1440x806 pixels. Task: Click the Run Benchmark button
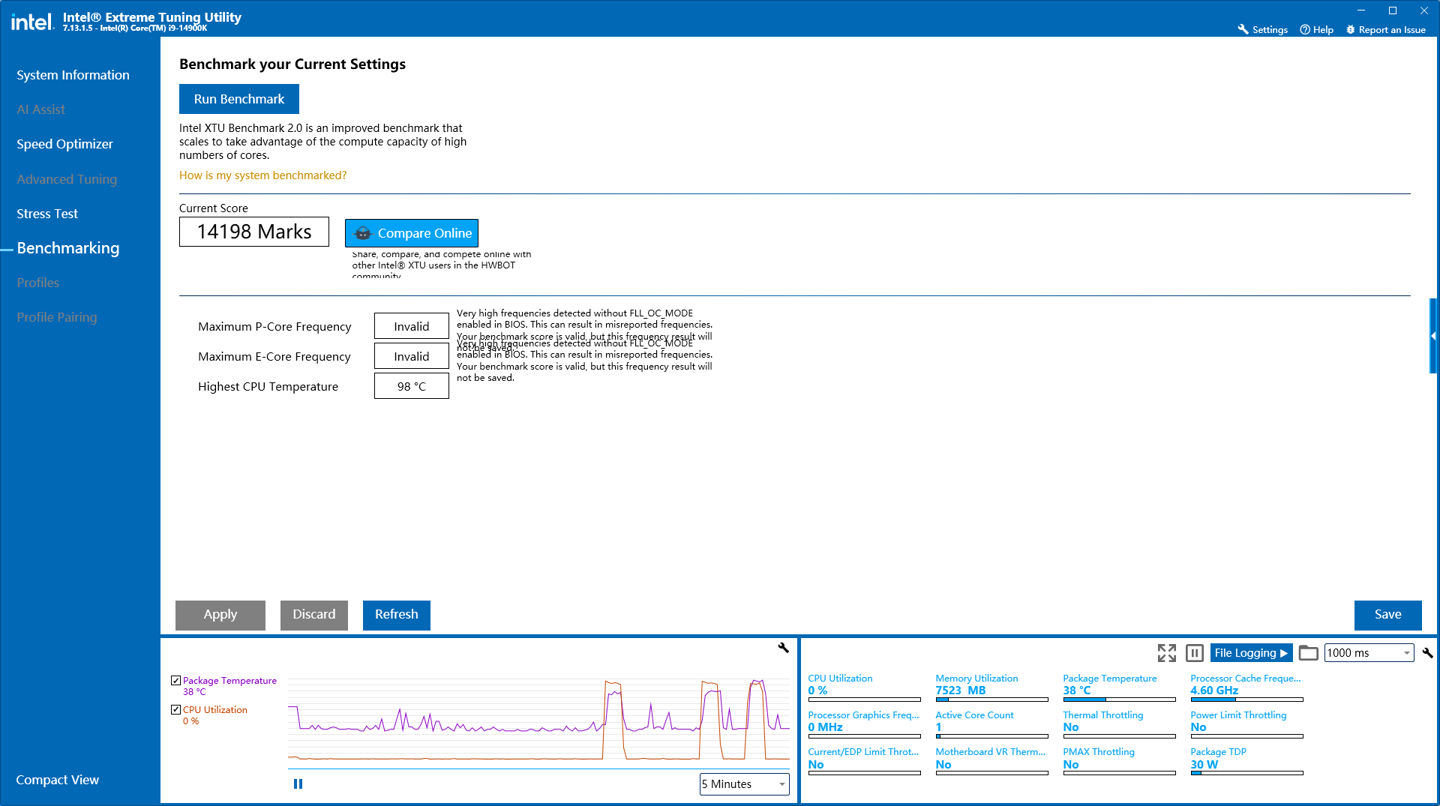[x=239, y=99]
